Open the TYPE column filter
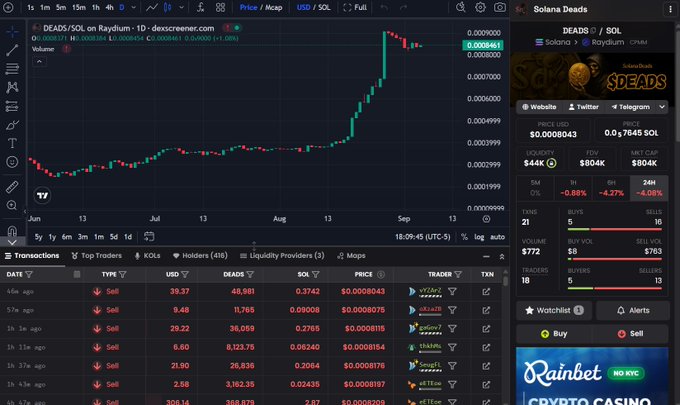This screenshot has height=405, width=680. (x=123, y=274)
